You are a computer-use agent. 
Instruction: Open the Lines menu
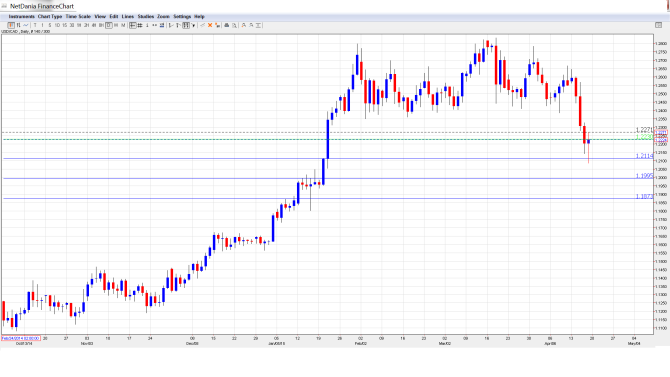pyautogui.click(x=128, y=17)
